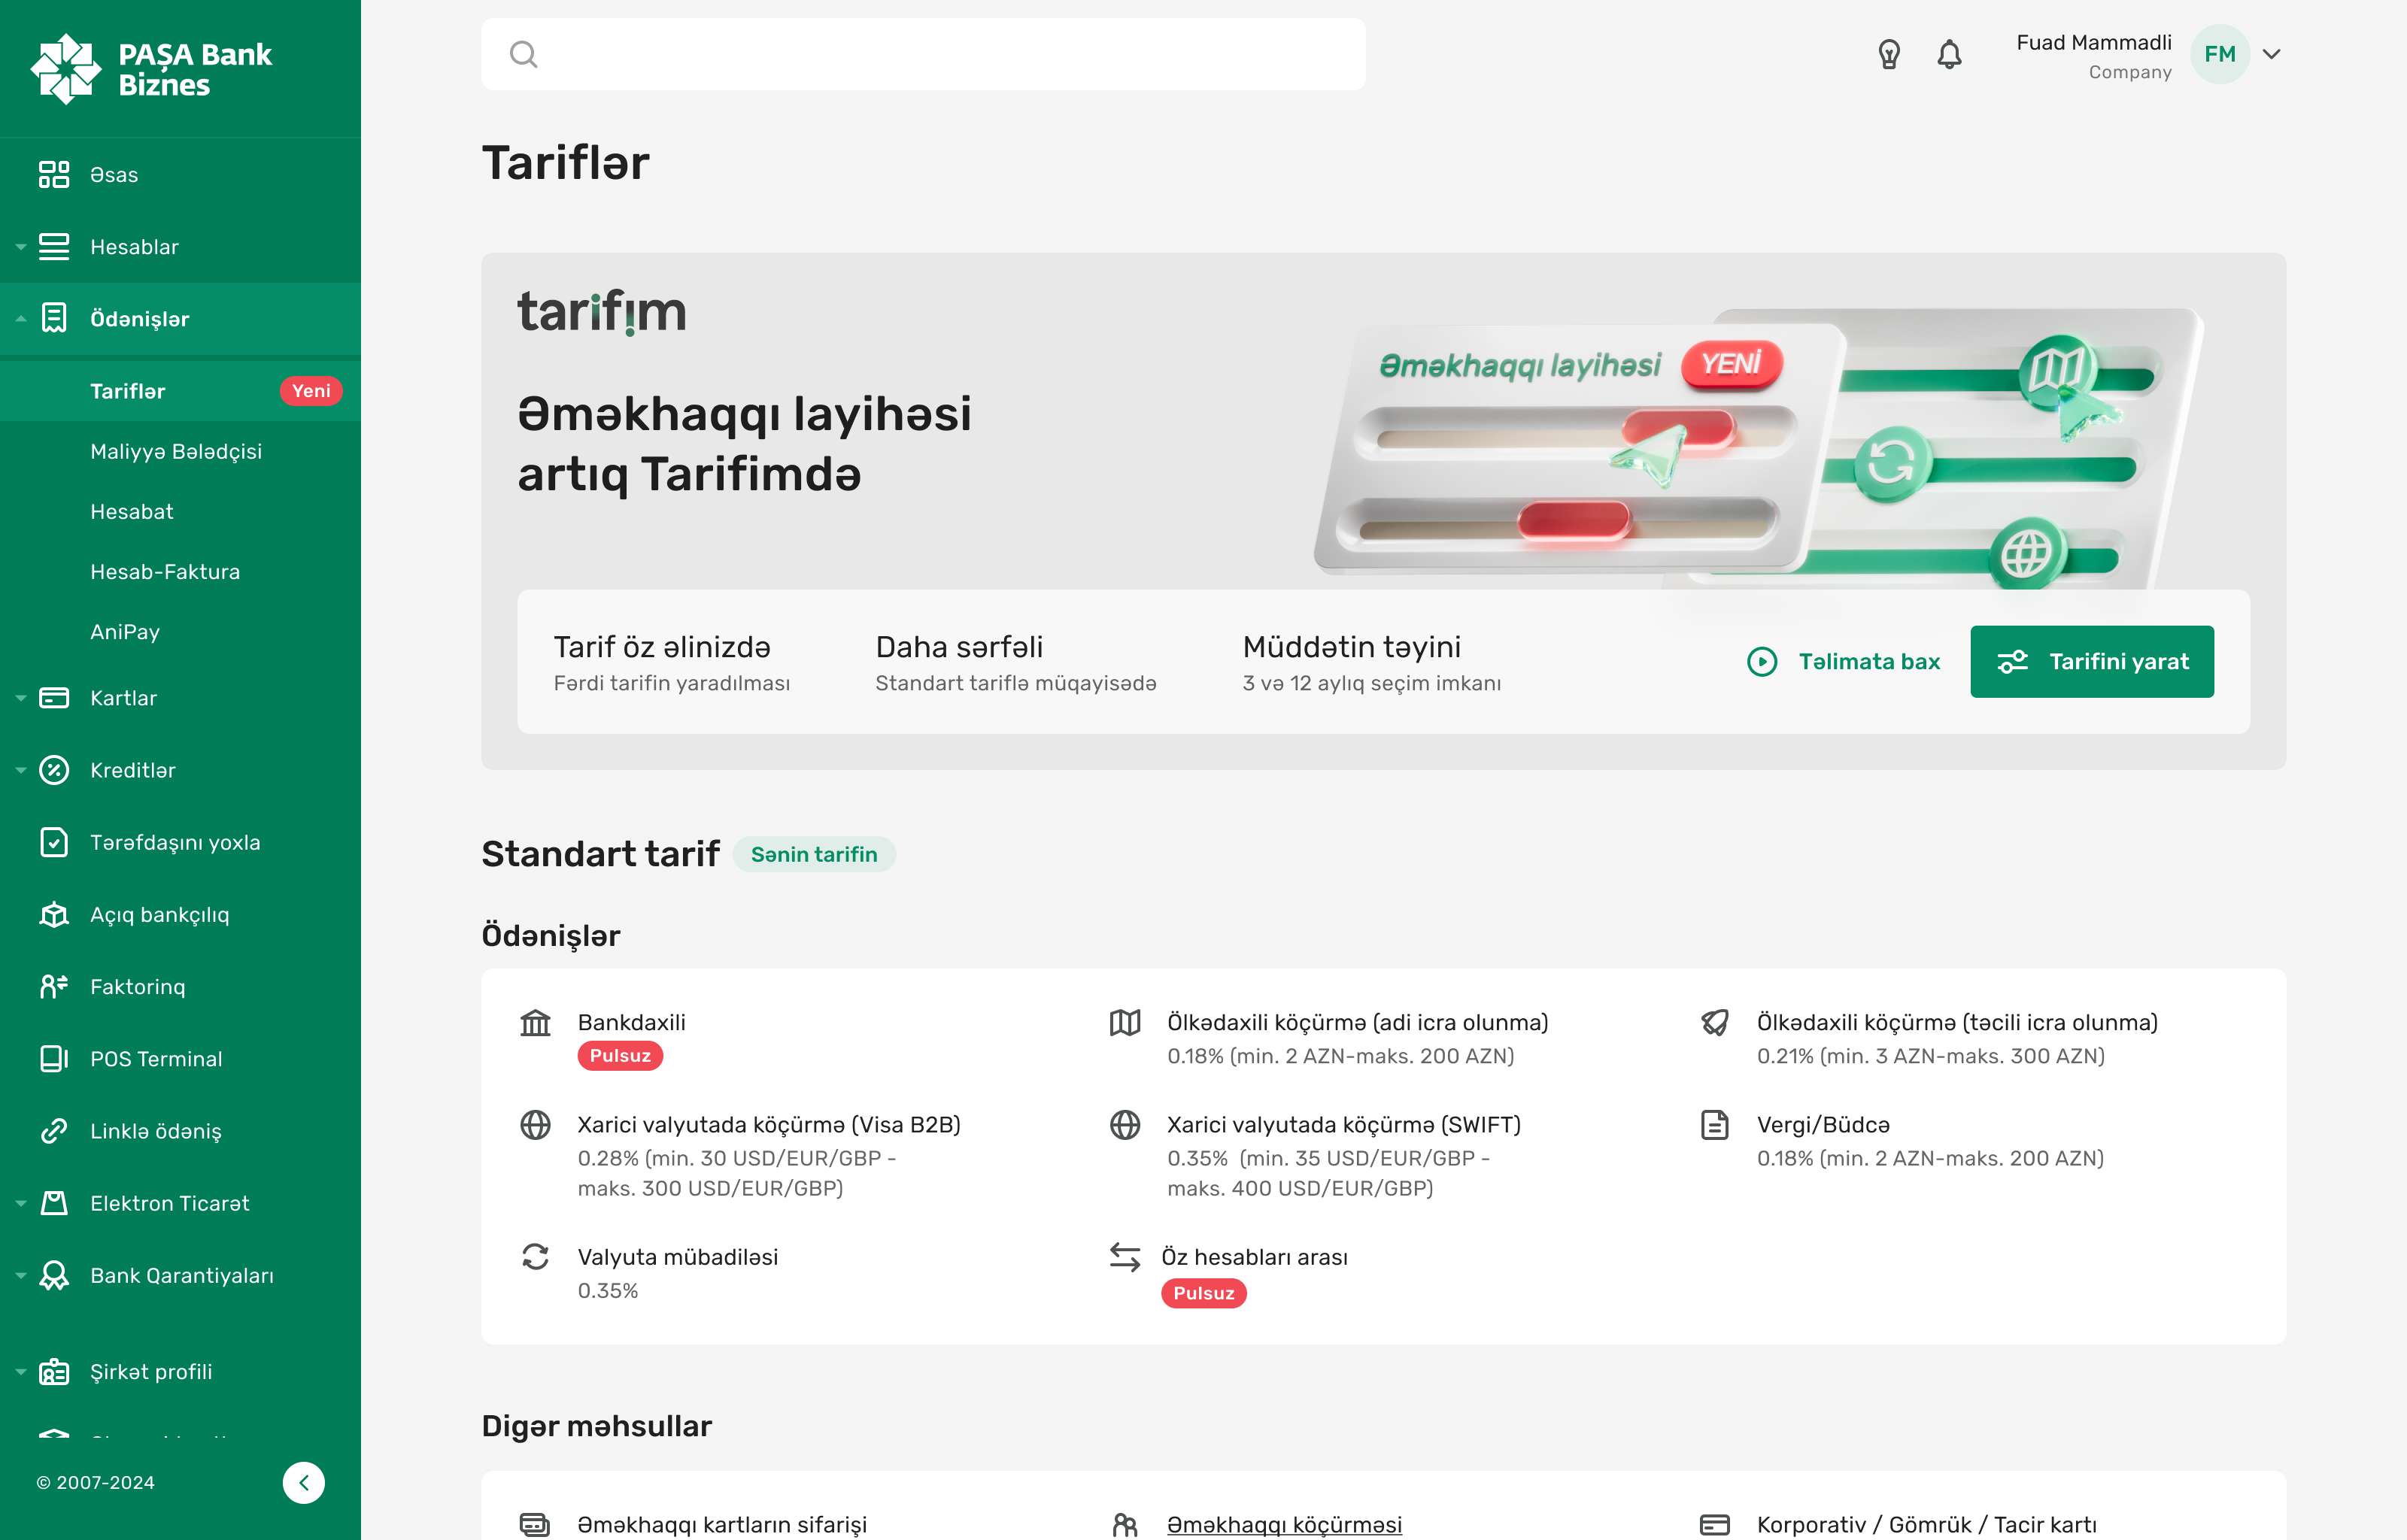Click the Tarifini yarat button

2091,661
